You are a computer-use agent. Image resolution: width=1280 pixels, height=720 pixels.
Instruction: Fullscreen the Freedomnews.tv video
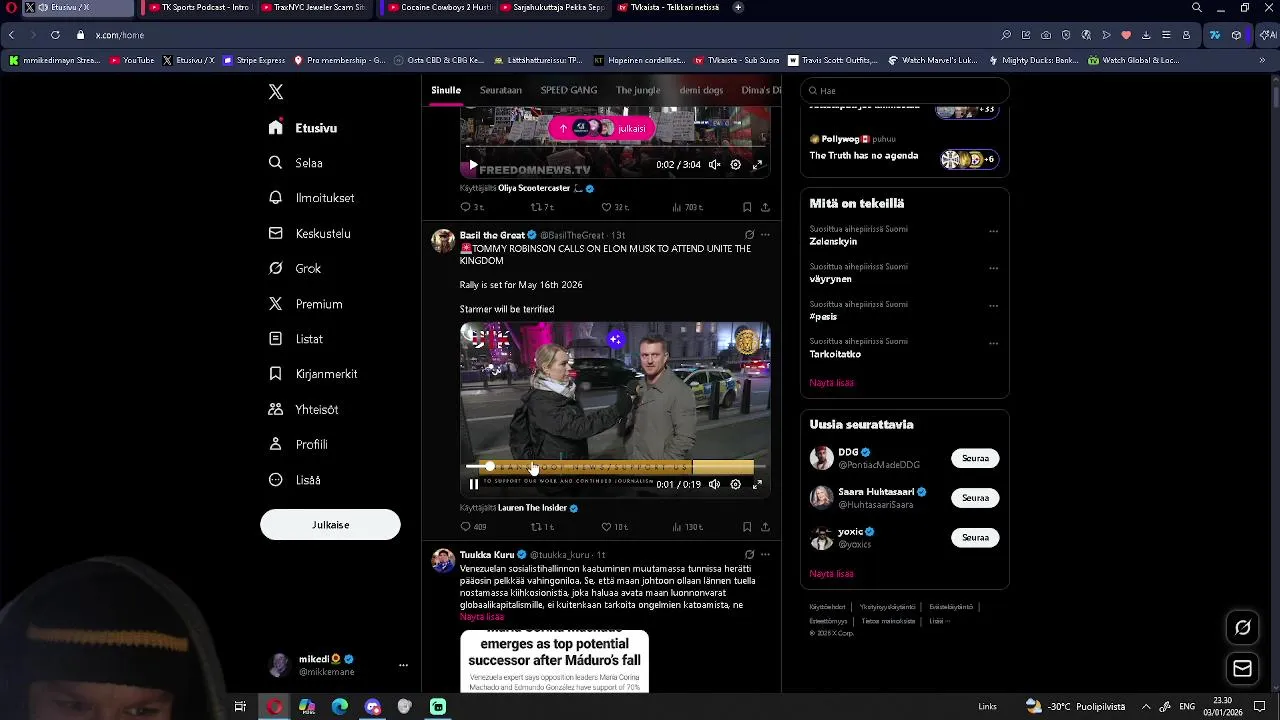tap(757, 165)
